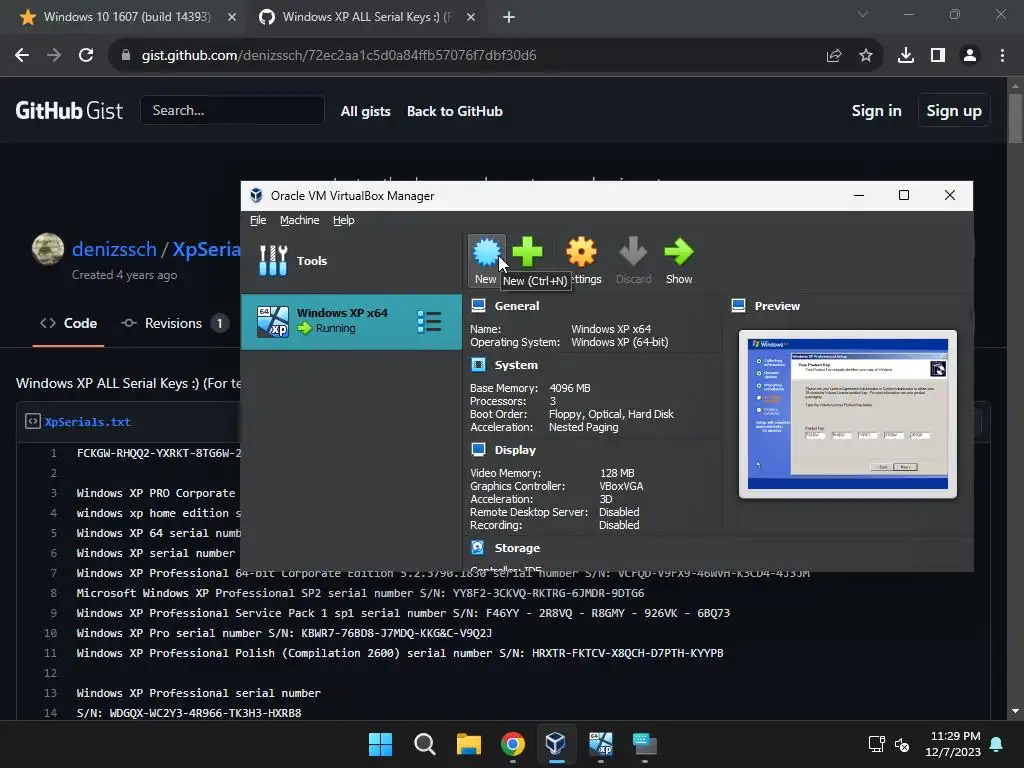Click the muted volume tray icon
This screenshot has height=768, width=1024.
(x=902, y=744)
